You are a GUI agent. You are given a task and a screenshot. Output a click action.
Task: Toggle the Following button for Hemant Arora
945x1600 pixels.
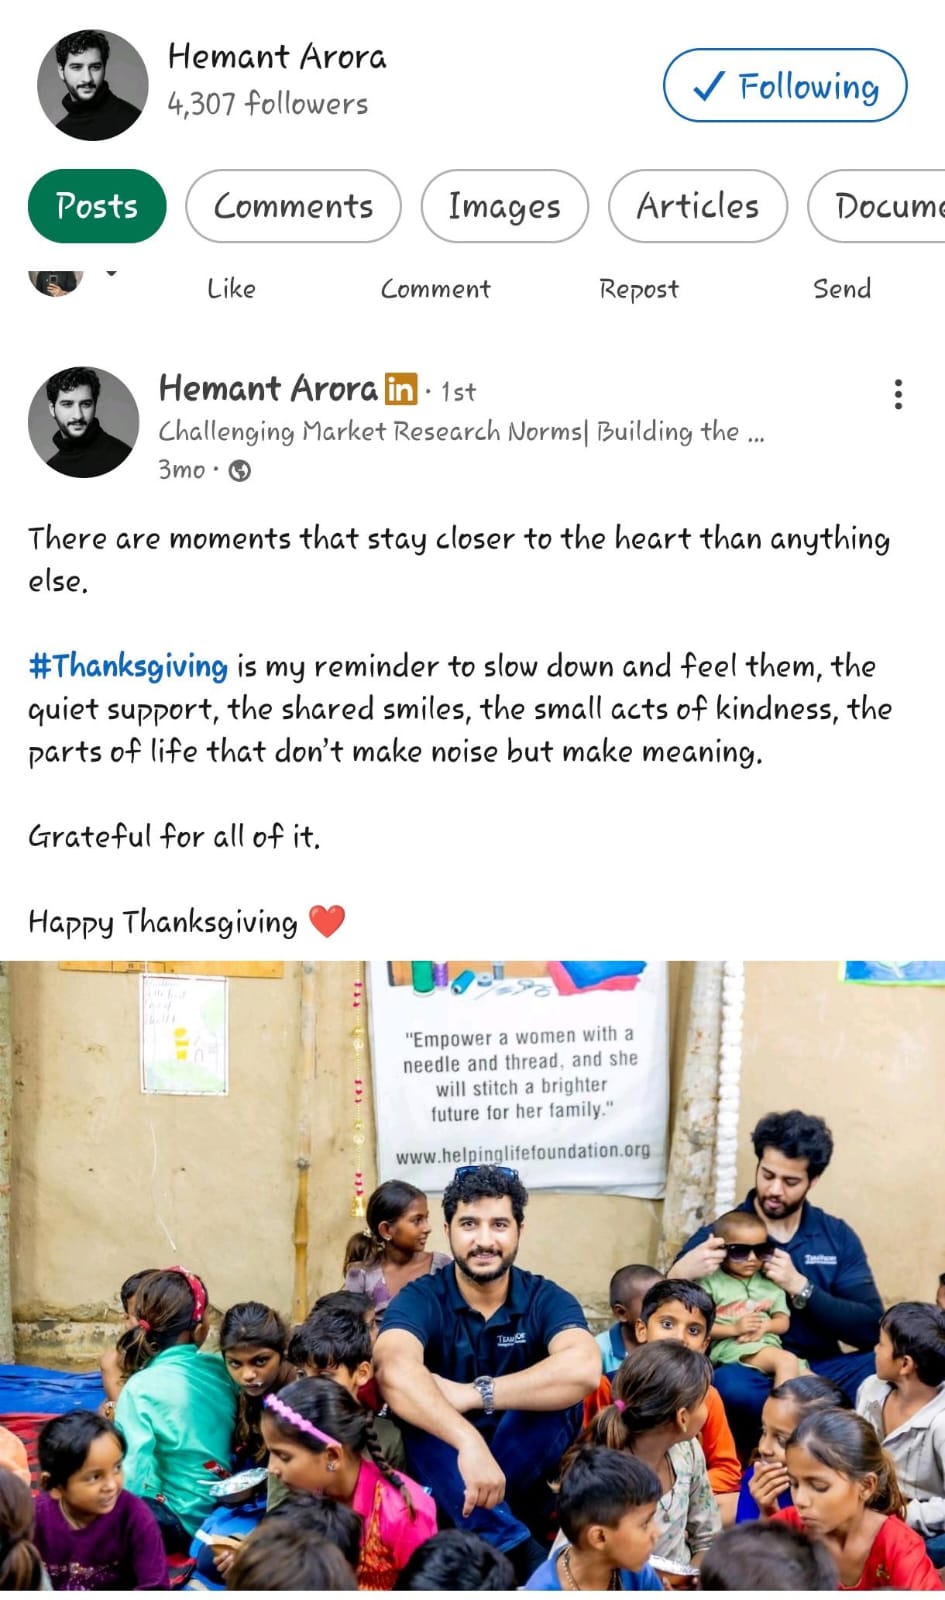[x=785, y=86]
